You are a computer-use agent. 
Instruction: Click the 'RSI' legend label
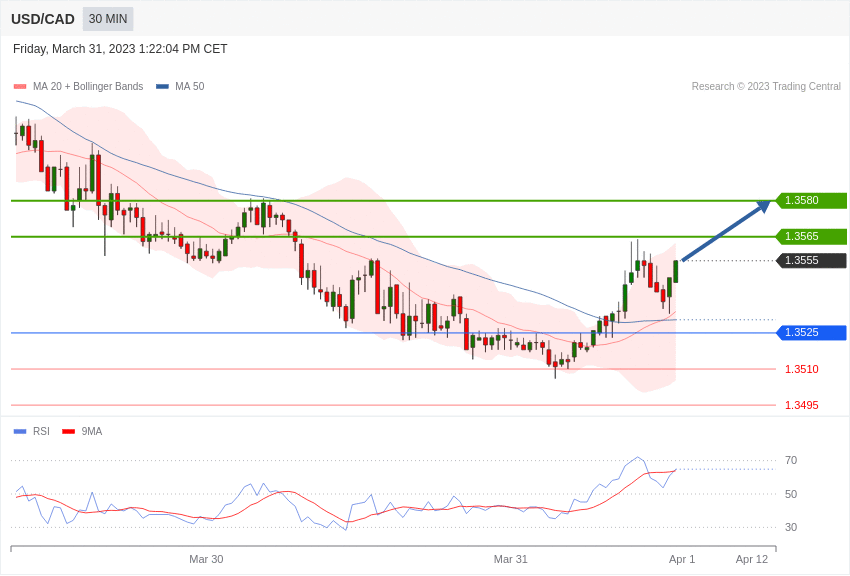(x=41, y=432)
